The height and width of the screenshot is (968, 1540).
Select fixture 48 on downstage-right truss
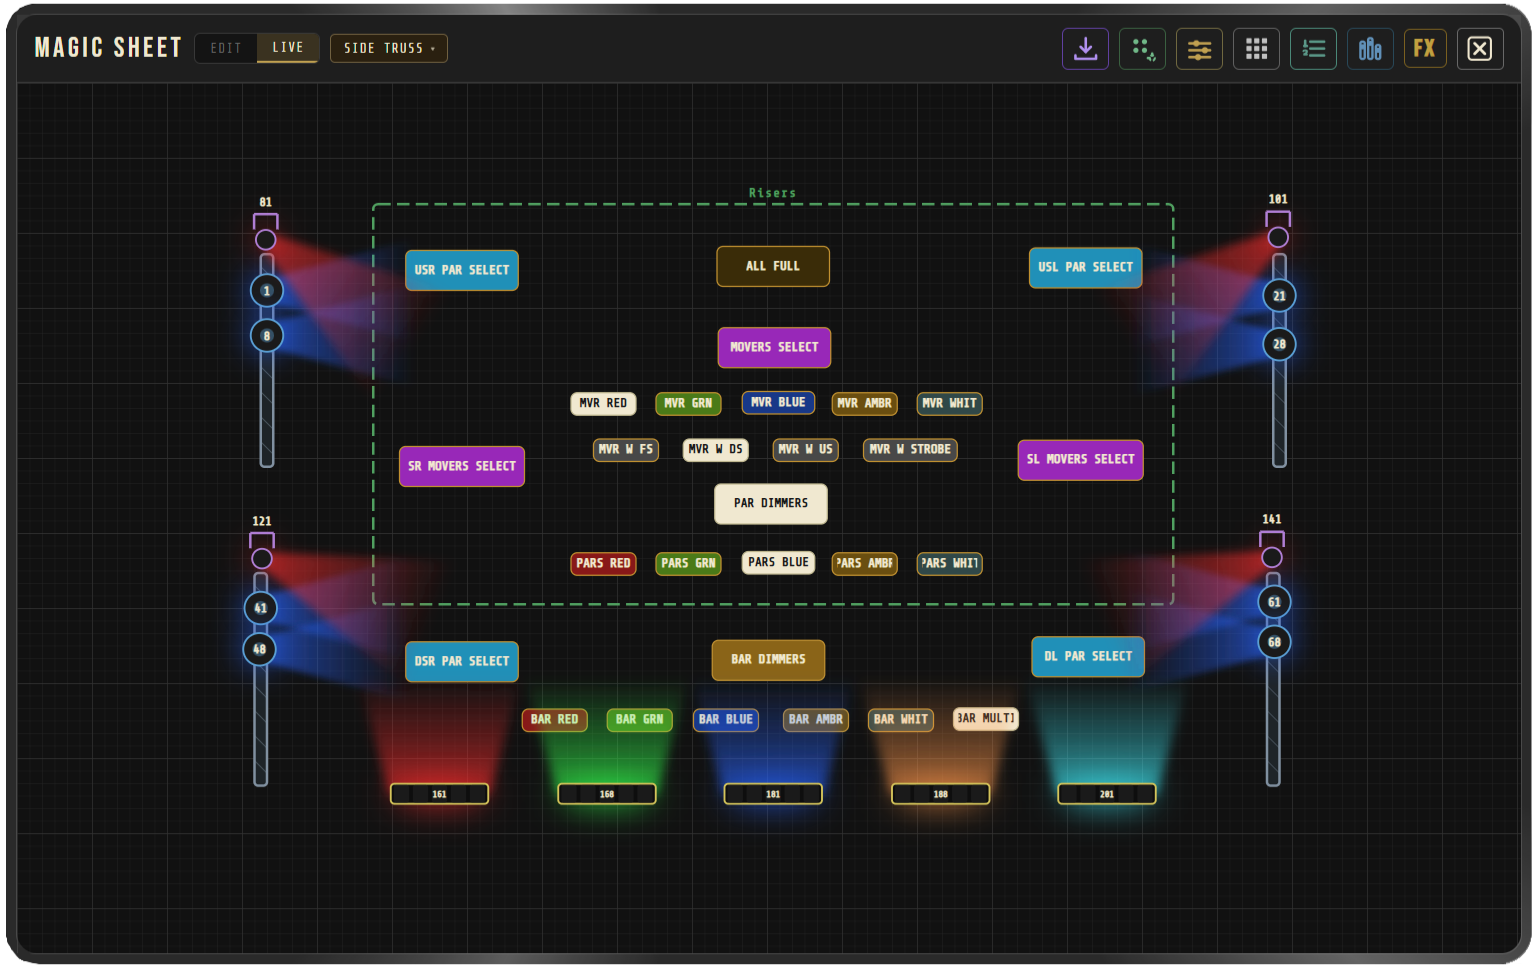pyautogui.click(x=259, y=649)
